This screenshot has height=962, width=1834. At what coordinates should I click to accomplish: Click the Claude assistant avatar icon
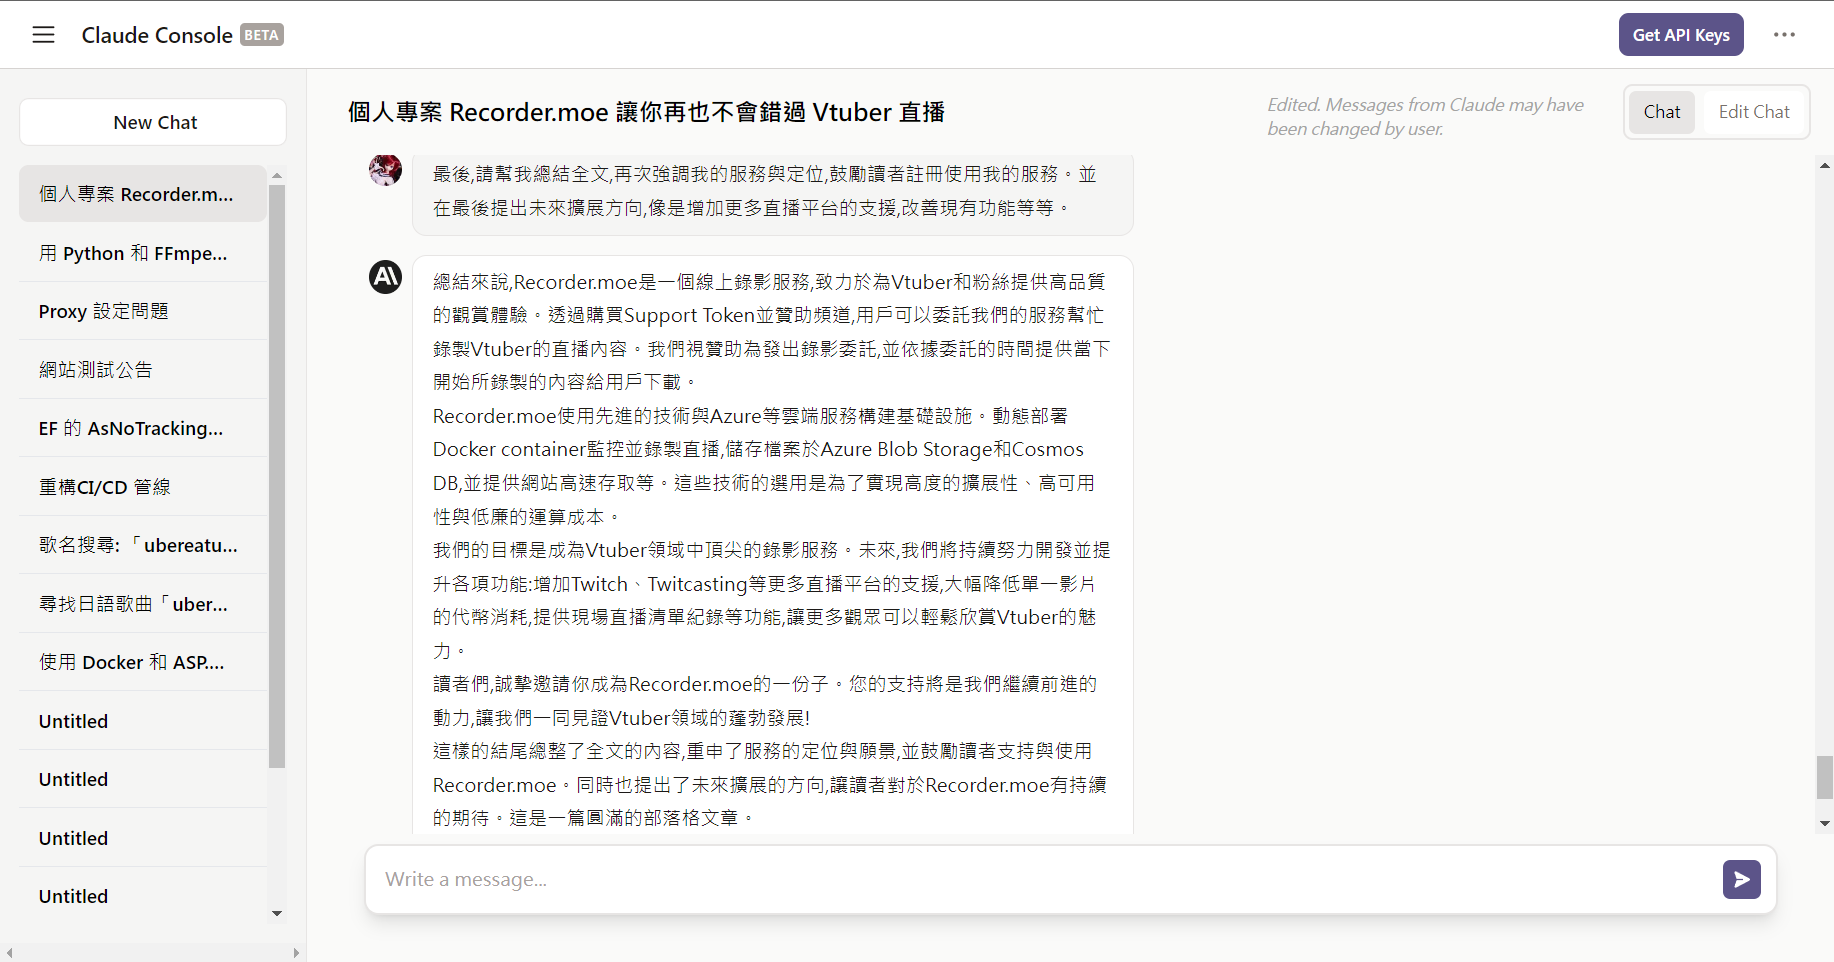[x=385, y=277]
